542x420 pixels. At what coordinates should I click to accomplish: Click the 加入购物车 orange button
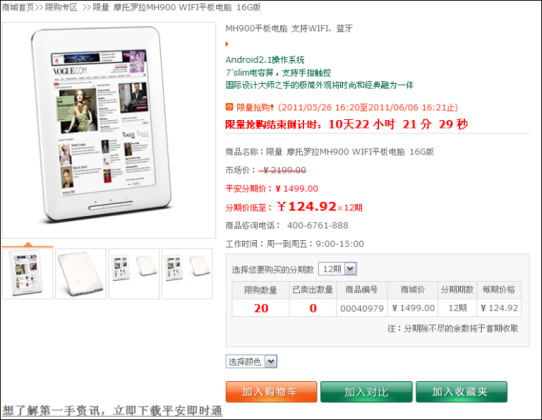pyautogui.click(x=271, y=392)
